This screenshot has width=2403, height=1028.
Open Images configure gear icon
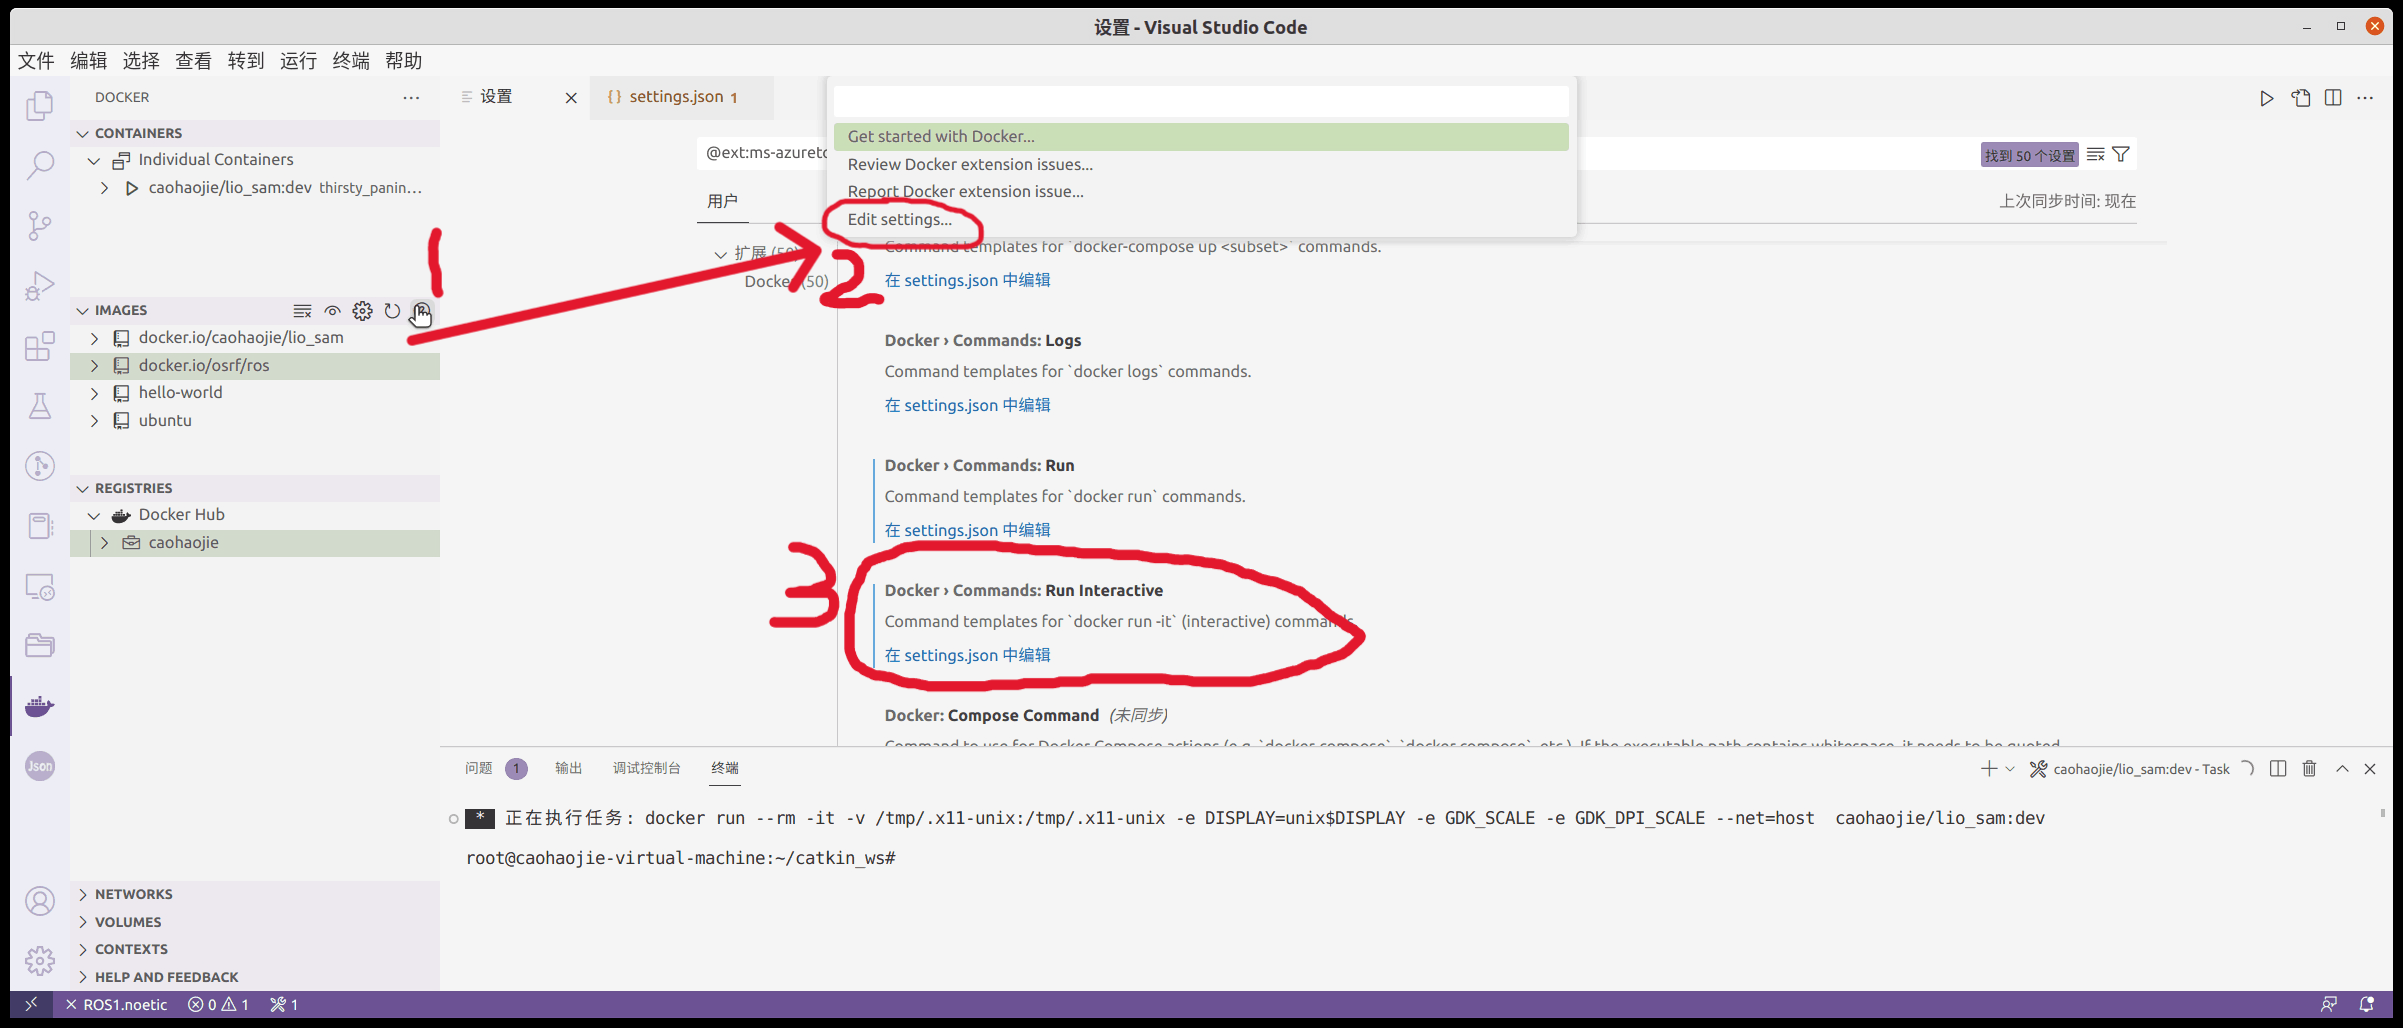362,311
